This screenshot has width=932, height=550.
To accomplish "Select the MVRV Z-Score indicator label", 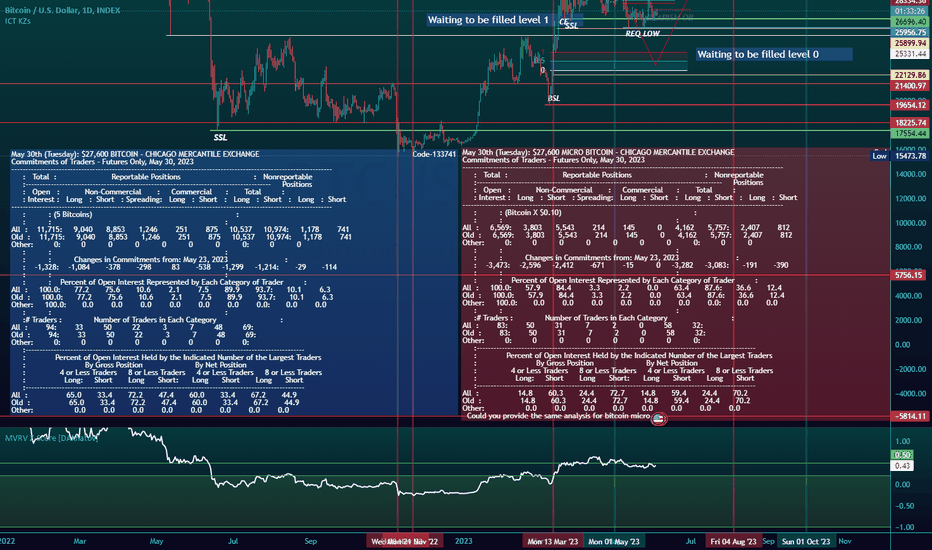I will 51,438.
